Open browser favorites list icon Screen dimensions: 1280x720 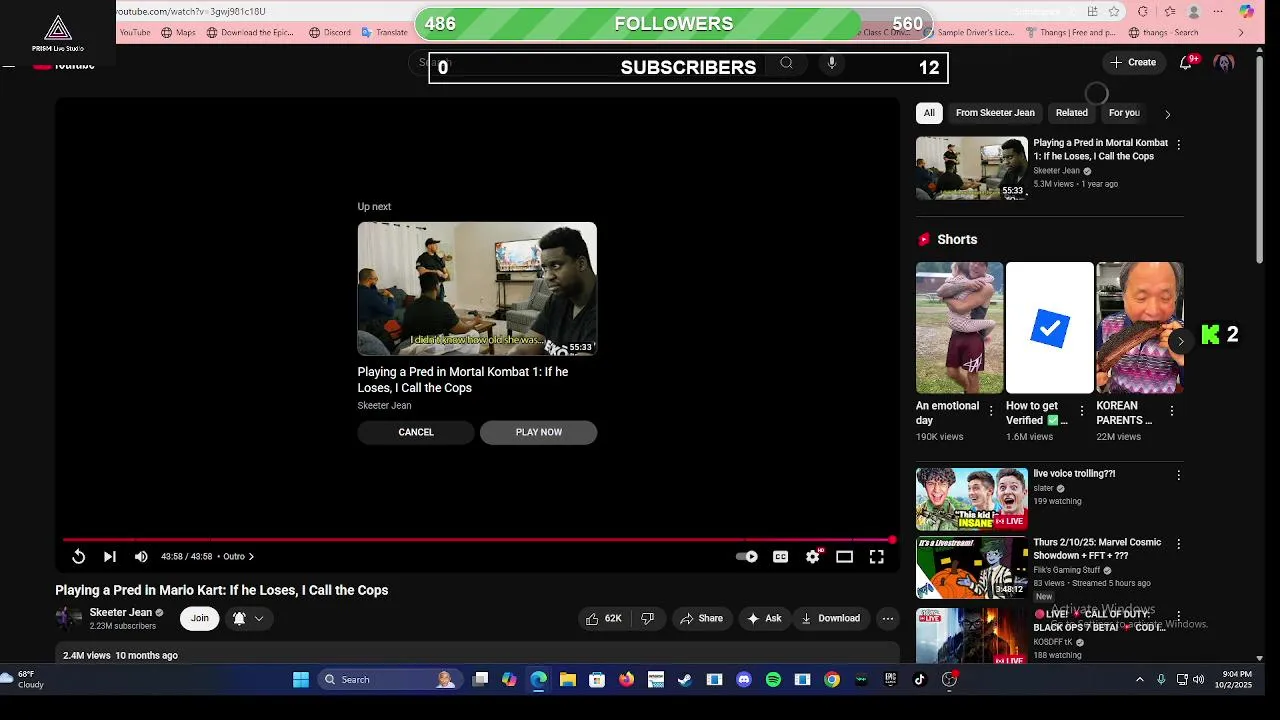click(x=1169, y=12)
